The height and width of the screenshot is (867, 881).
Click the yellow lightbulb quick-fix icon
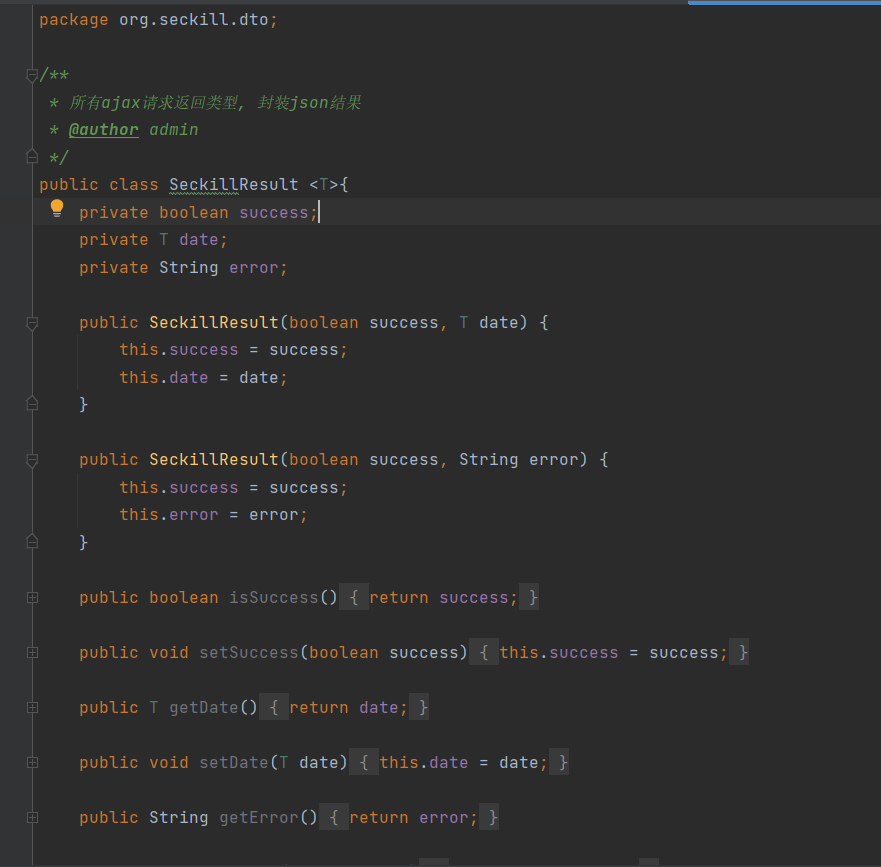[57, 208]
